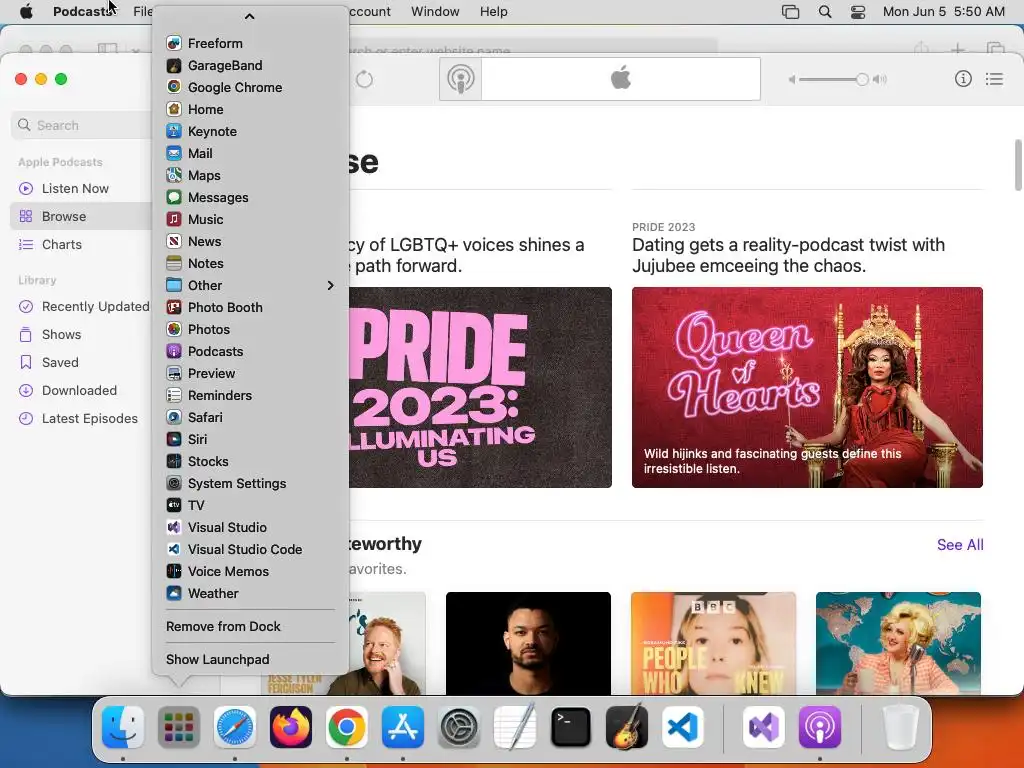The height and width of the screenshot is (768, 1024).
Task: Click the Photos app icon in list
Action: [174, 329]
